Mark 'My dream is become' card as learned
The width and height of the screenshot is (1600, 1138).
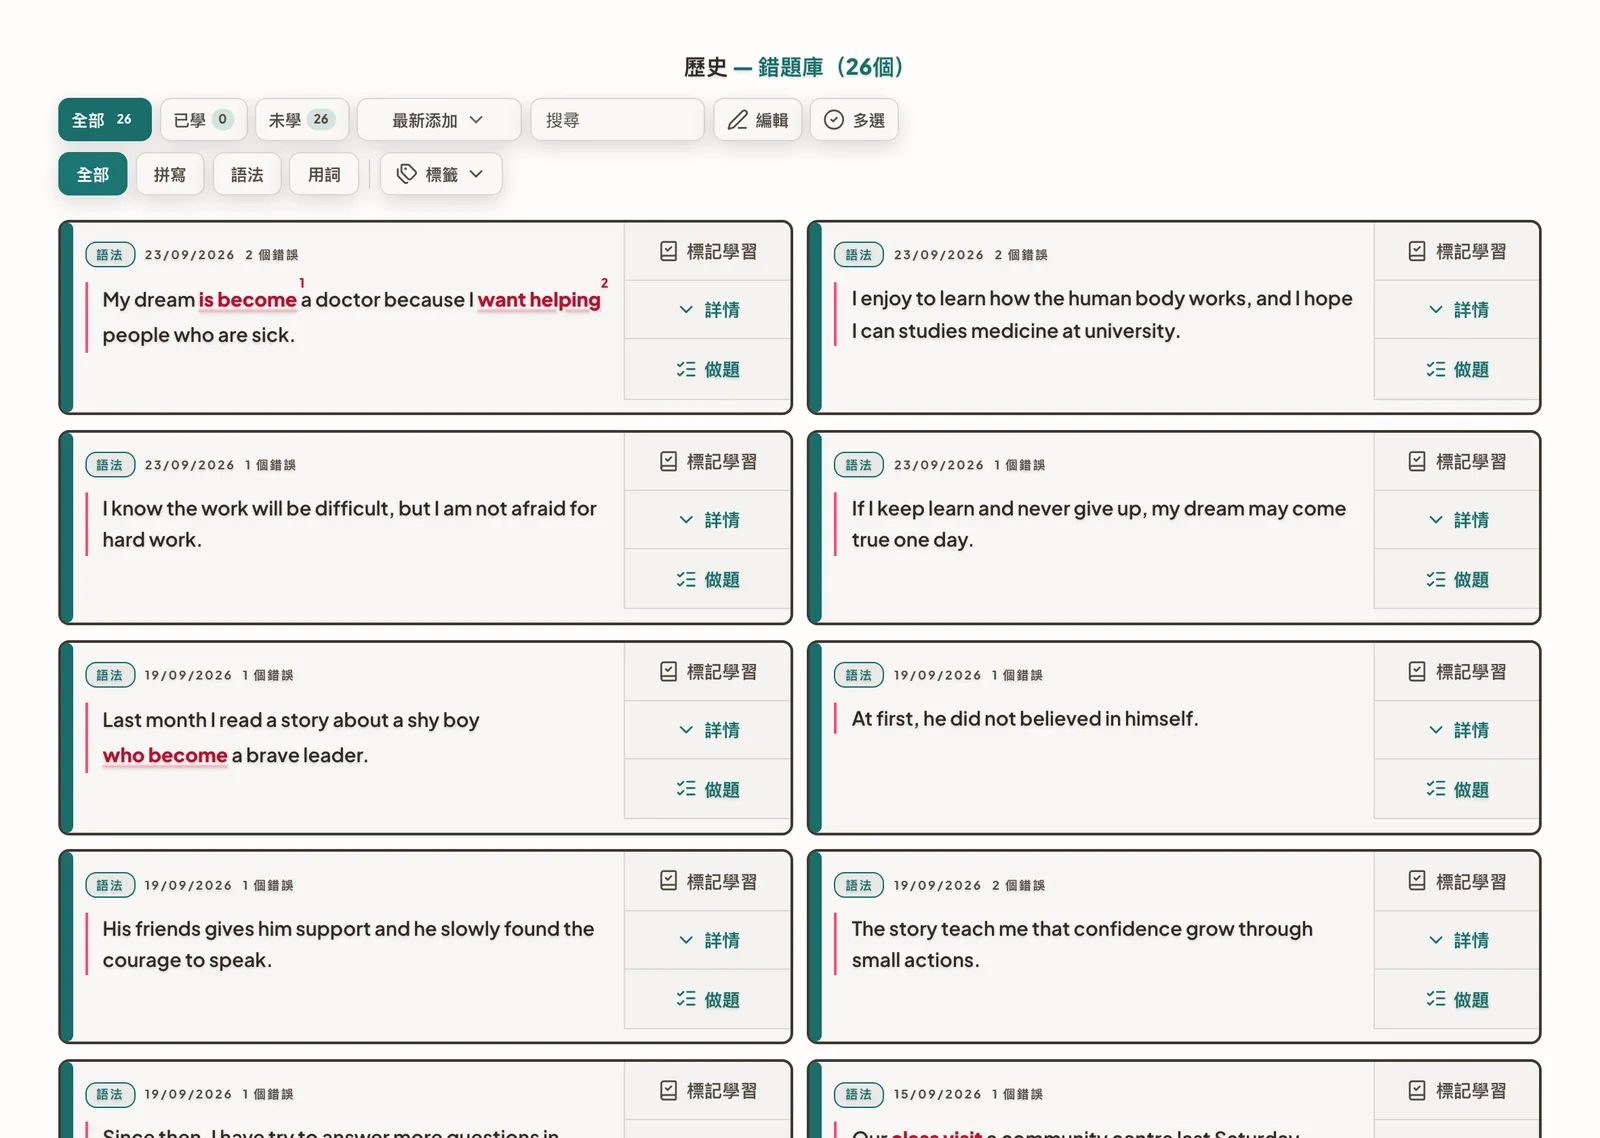tap(708, 251)
